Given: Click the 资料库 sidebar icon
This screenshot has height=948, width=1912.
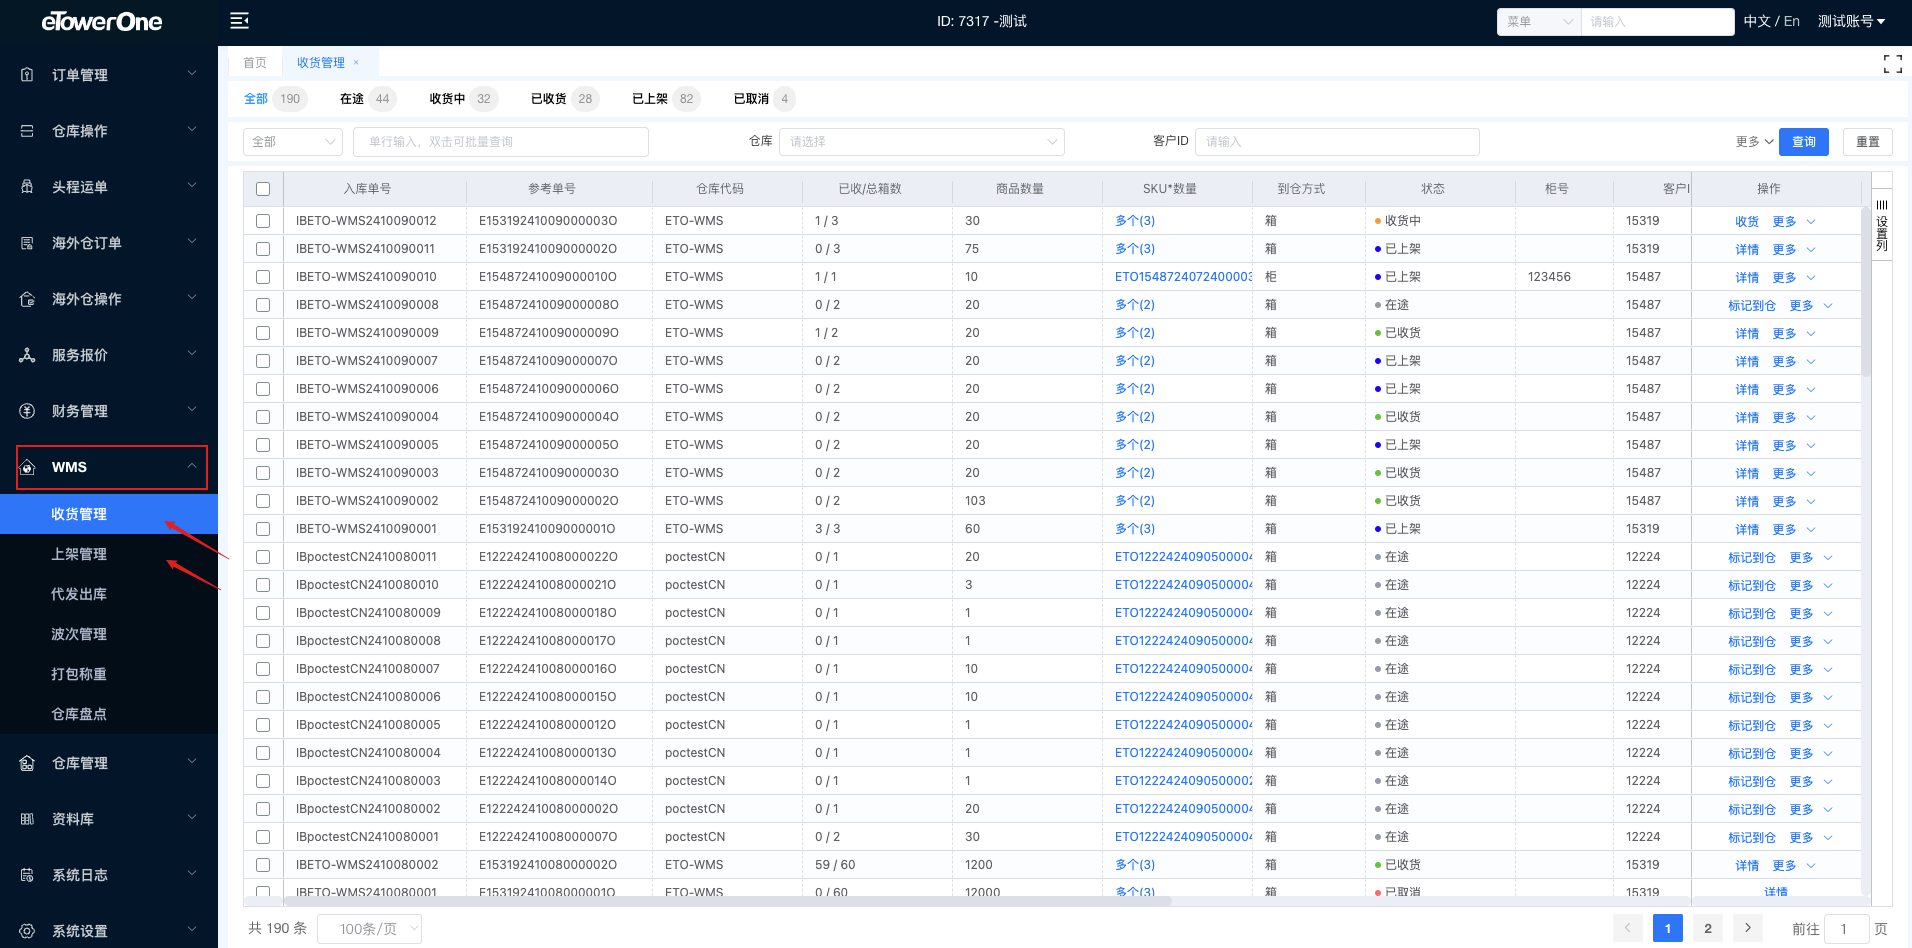Looking at the screenshot, I should click(x=28, y=819).
